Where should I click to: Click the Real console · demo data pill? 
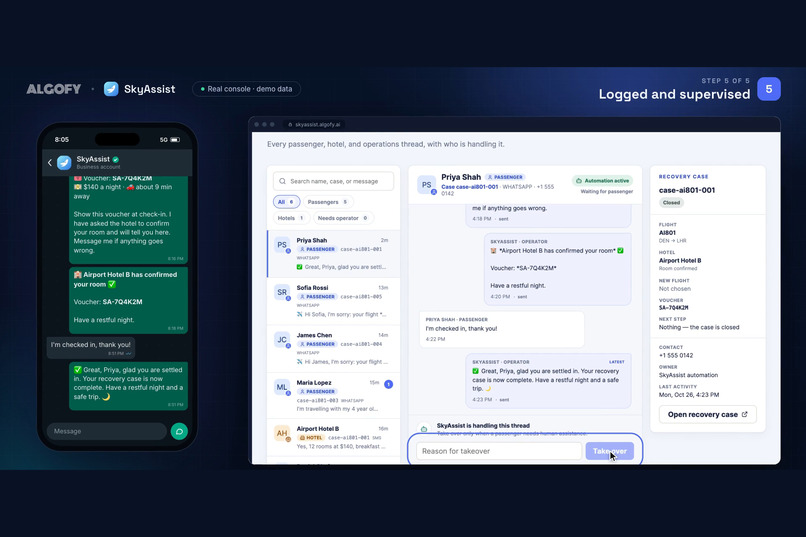pos(246,89)
